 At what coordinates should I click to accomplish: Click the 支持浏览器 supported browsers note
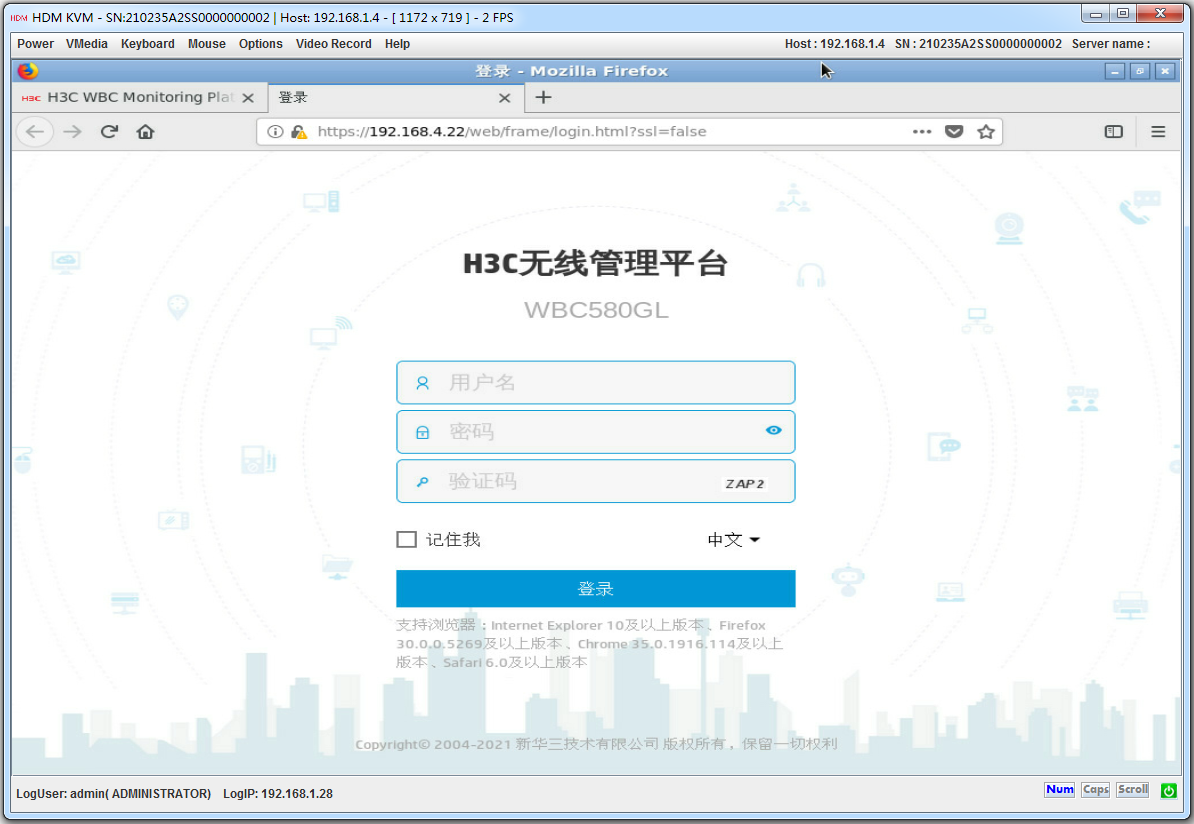click(x=589, y=644)
